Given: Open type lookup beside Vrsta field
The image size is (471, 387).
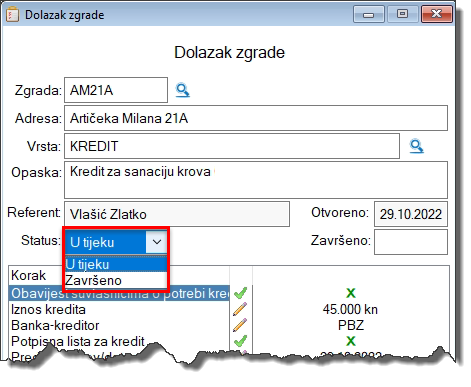Looking at the screenshot, I should click(416, 146).
